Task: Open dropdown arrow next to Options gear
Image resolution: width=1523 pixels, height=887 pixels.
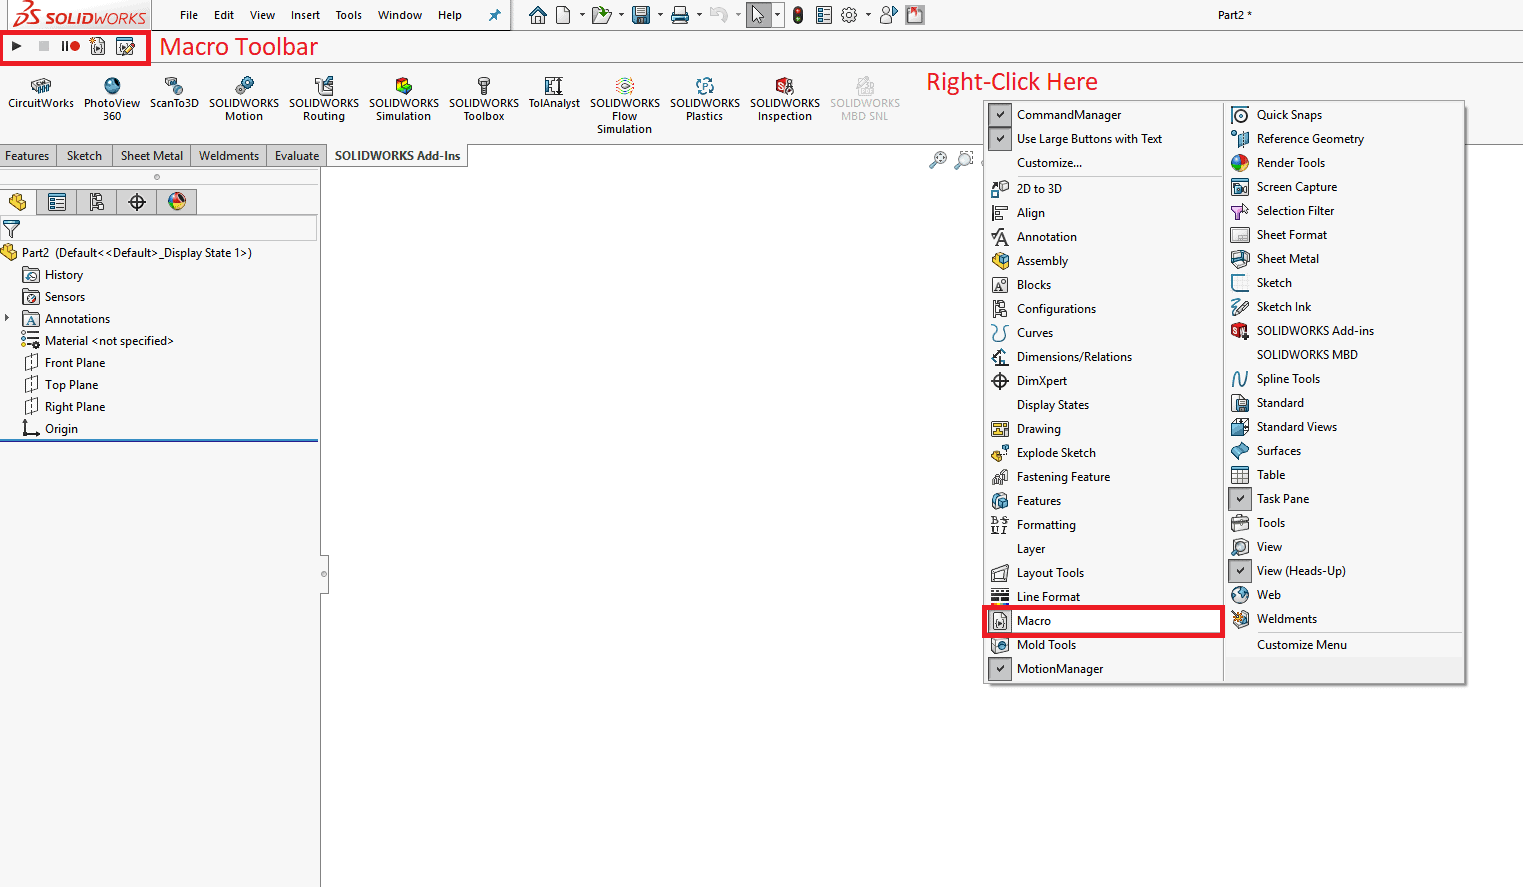Action: tap(868, 15)
